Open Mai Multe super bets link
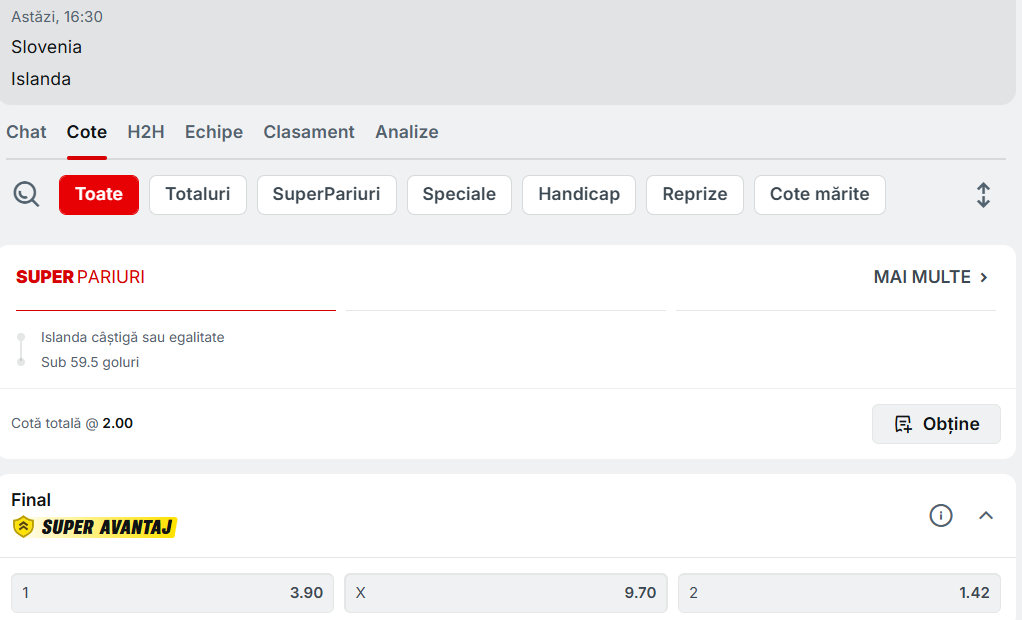1022x620 pixels. 931,277
